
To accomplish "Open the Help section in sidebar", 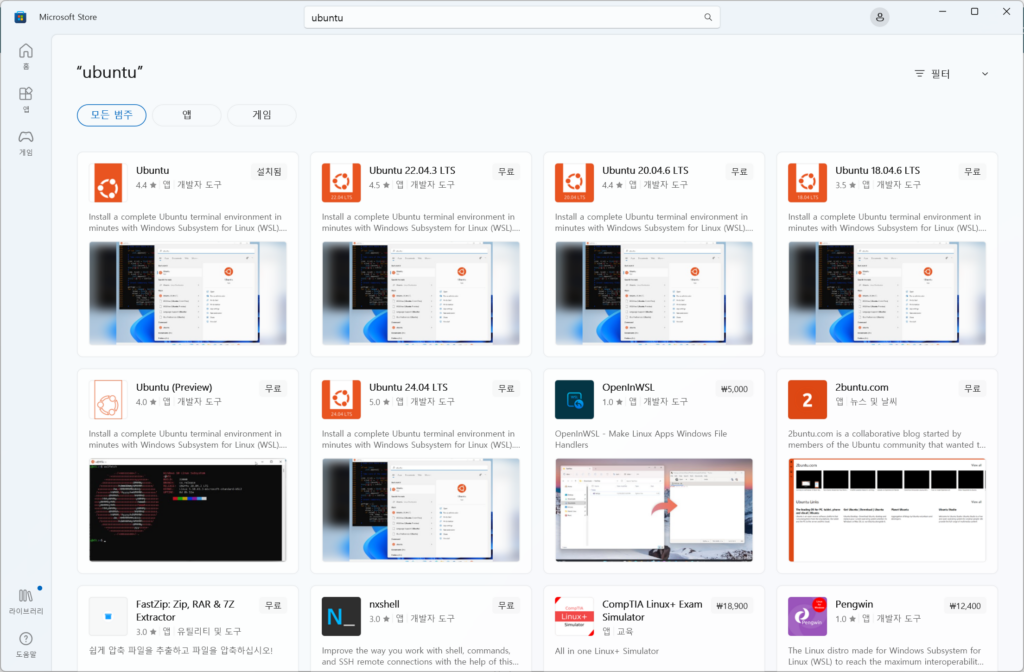I will [x=25, y=644].
